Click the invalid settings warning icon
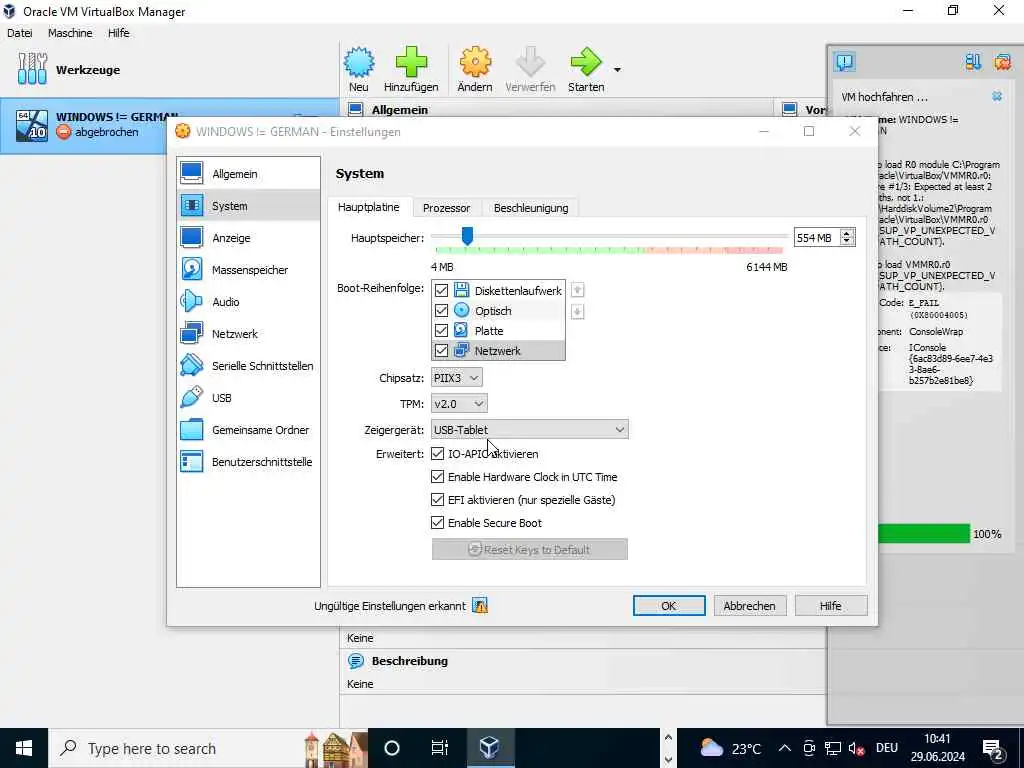Image resolution: width=1024 pixels, height=768 pixels. click(480, 606)
